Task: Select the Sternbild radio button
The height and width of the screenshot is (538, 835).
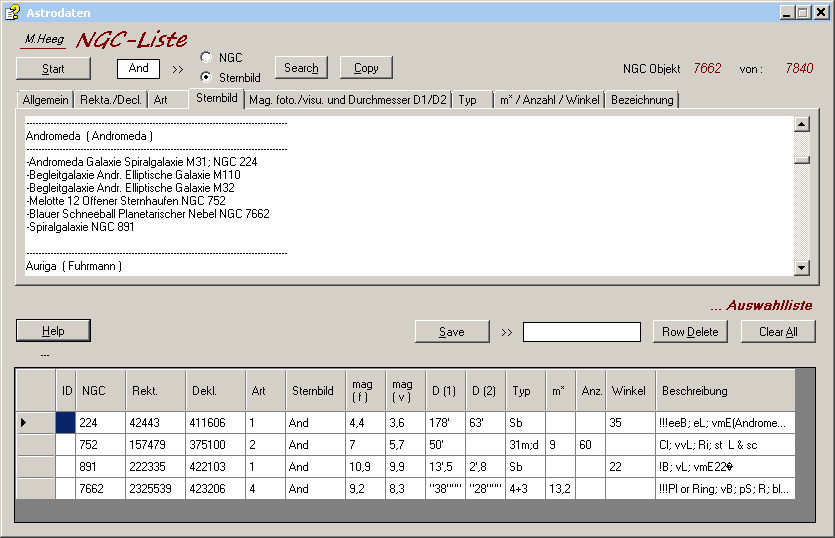Action: tap(206, 77)
